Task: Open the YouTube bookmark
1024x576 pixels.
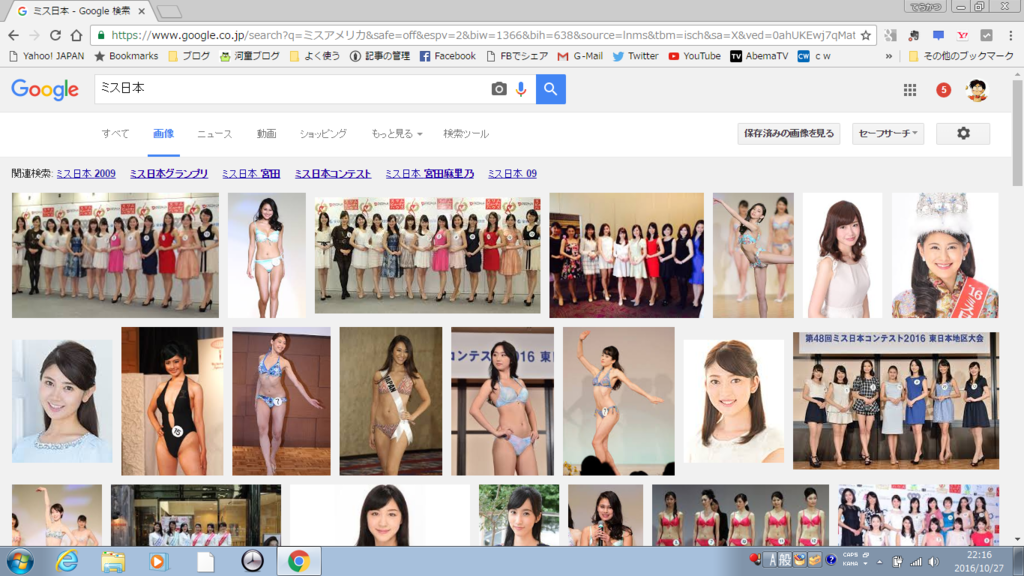Action: click(x=694, y=56)
